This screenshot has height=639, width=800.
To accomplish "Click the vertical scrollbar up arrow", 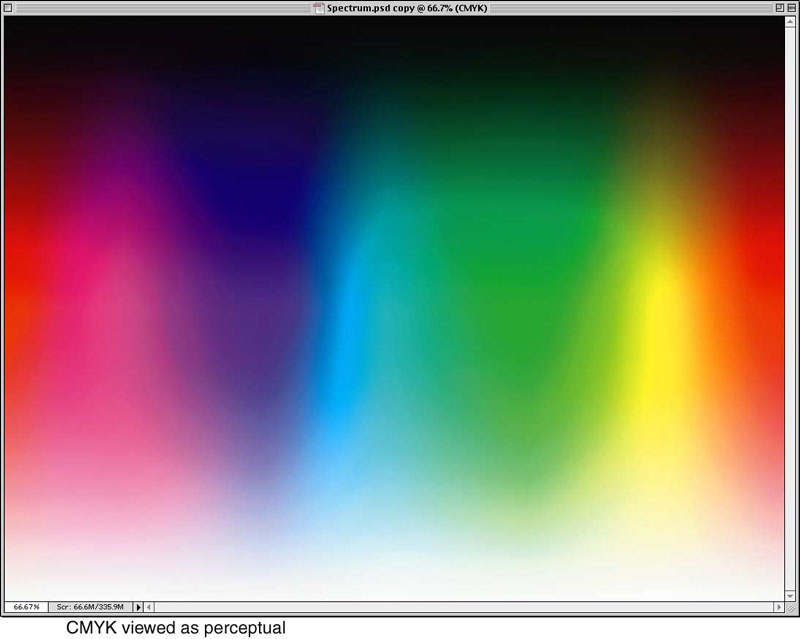I will (x=791, y=22).
